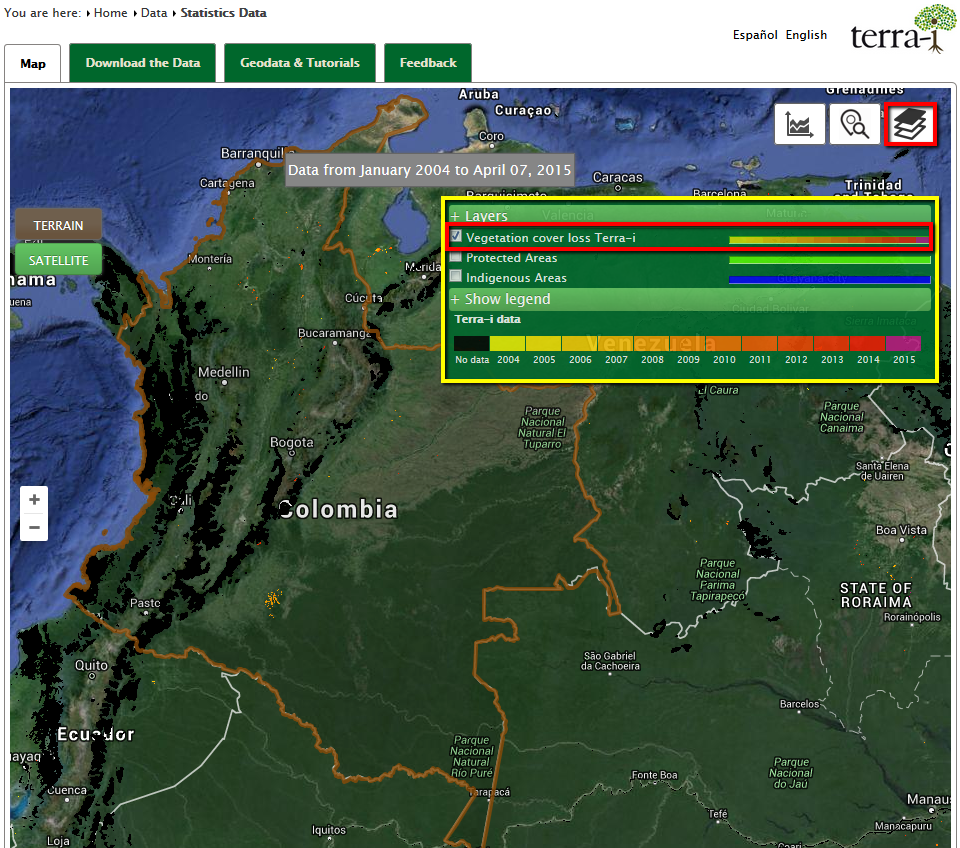Switch map to Terrain view
The height and width of the screenshot is (848, 960).
click(58, 225)
